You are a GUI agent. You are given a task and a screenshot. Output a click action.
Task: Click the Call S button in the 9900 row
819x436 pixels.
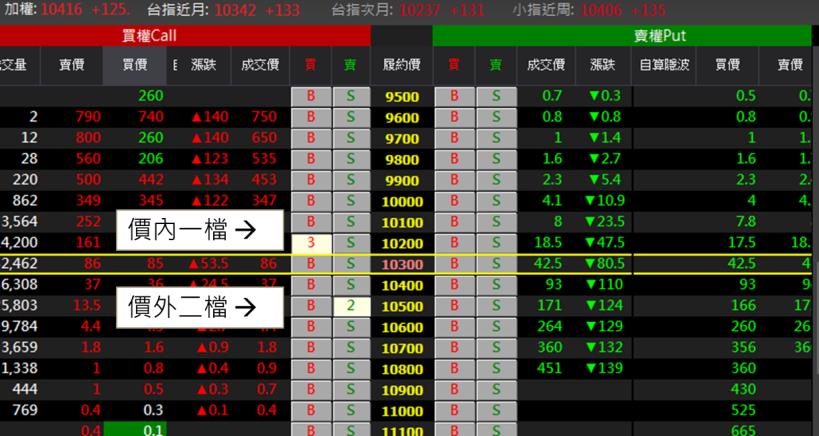pyautogui.click(x=351, y=180)
